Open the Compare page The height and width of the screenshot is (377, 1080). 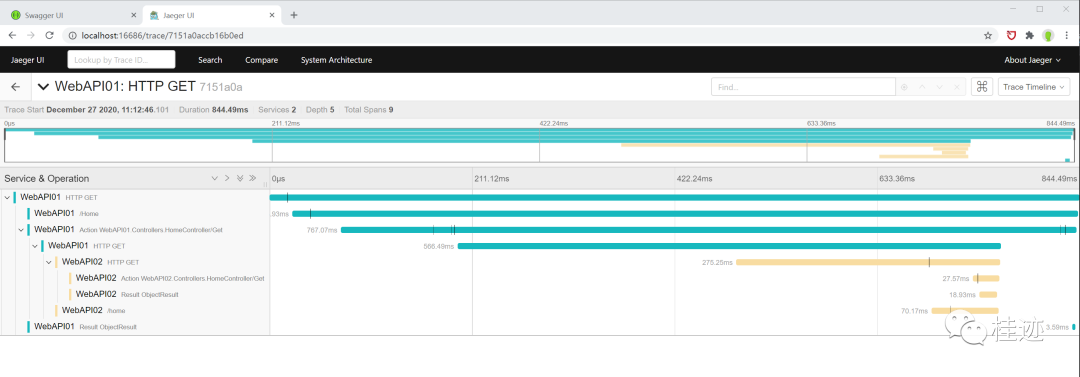[262, 60]
